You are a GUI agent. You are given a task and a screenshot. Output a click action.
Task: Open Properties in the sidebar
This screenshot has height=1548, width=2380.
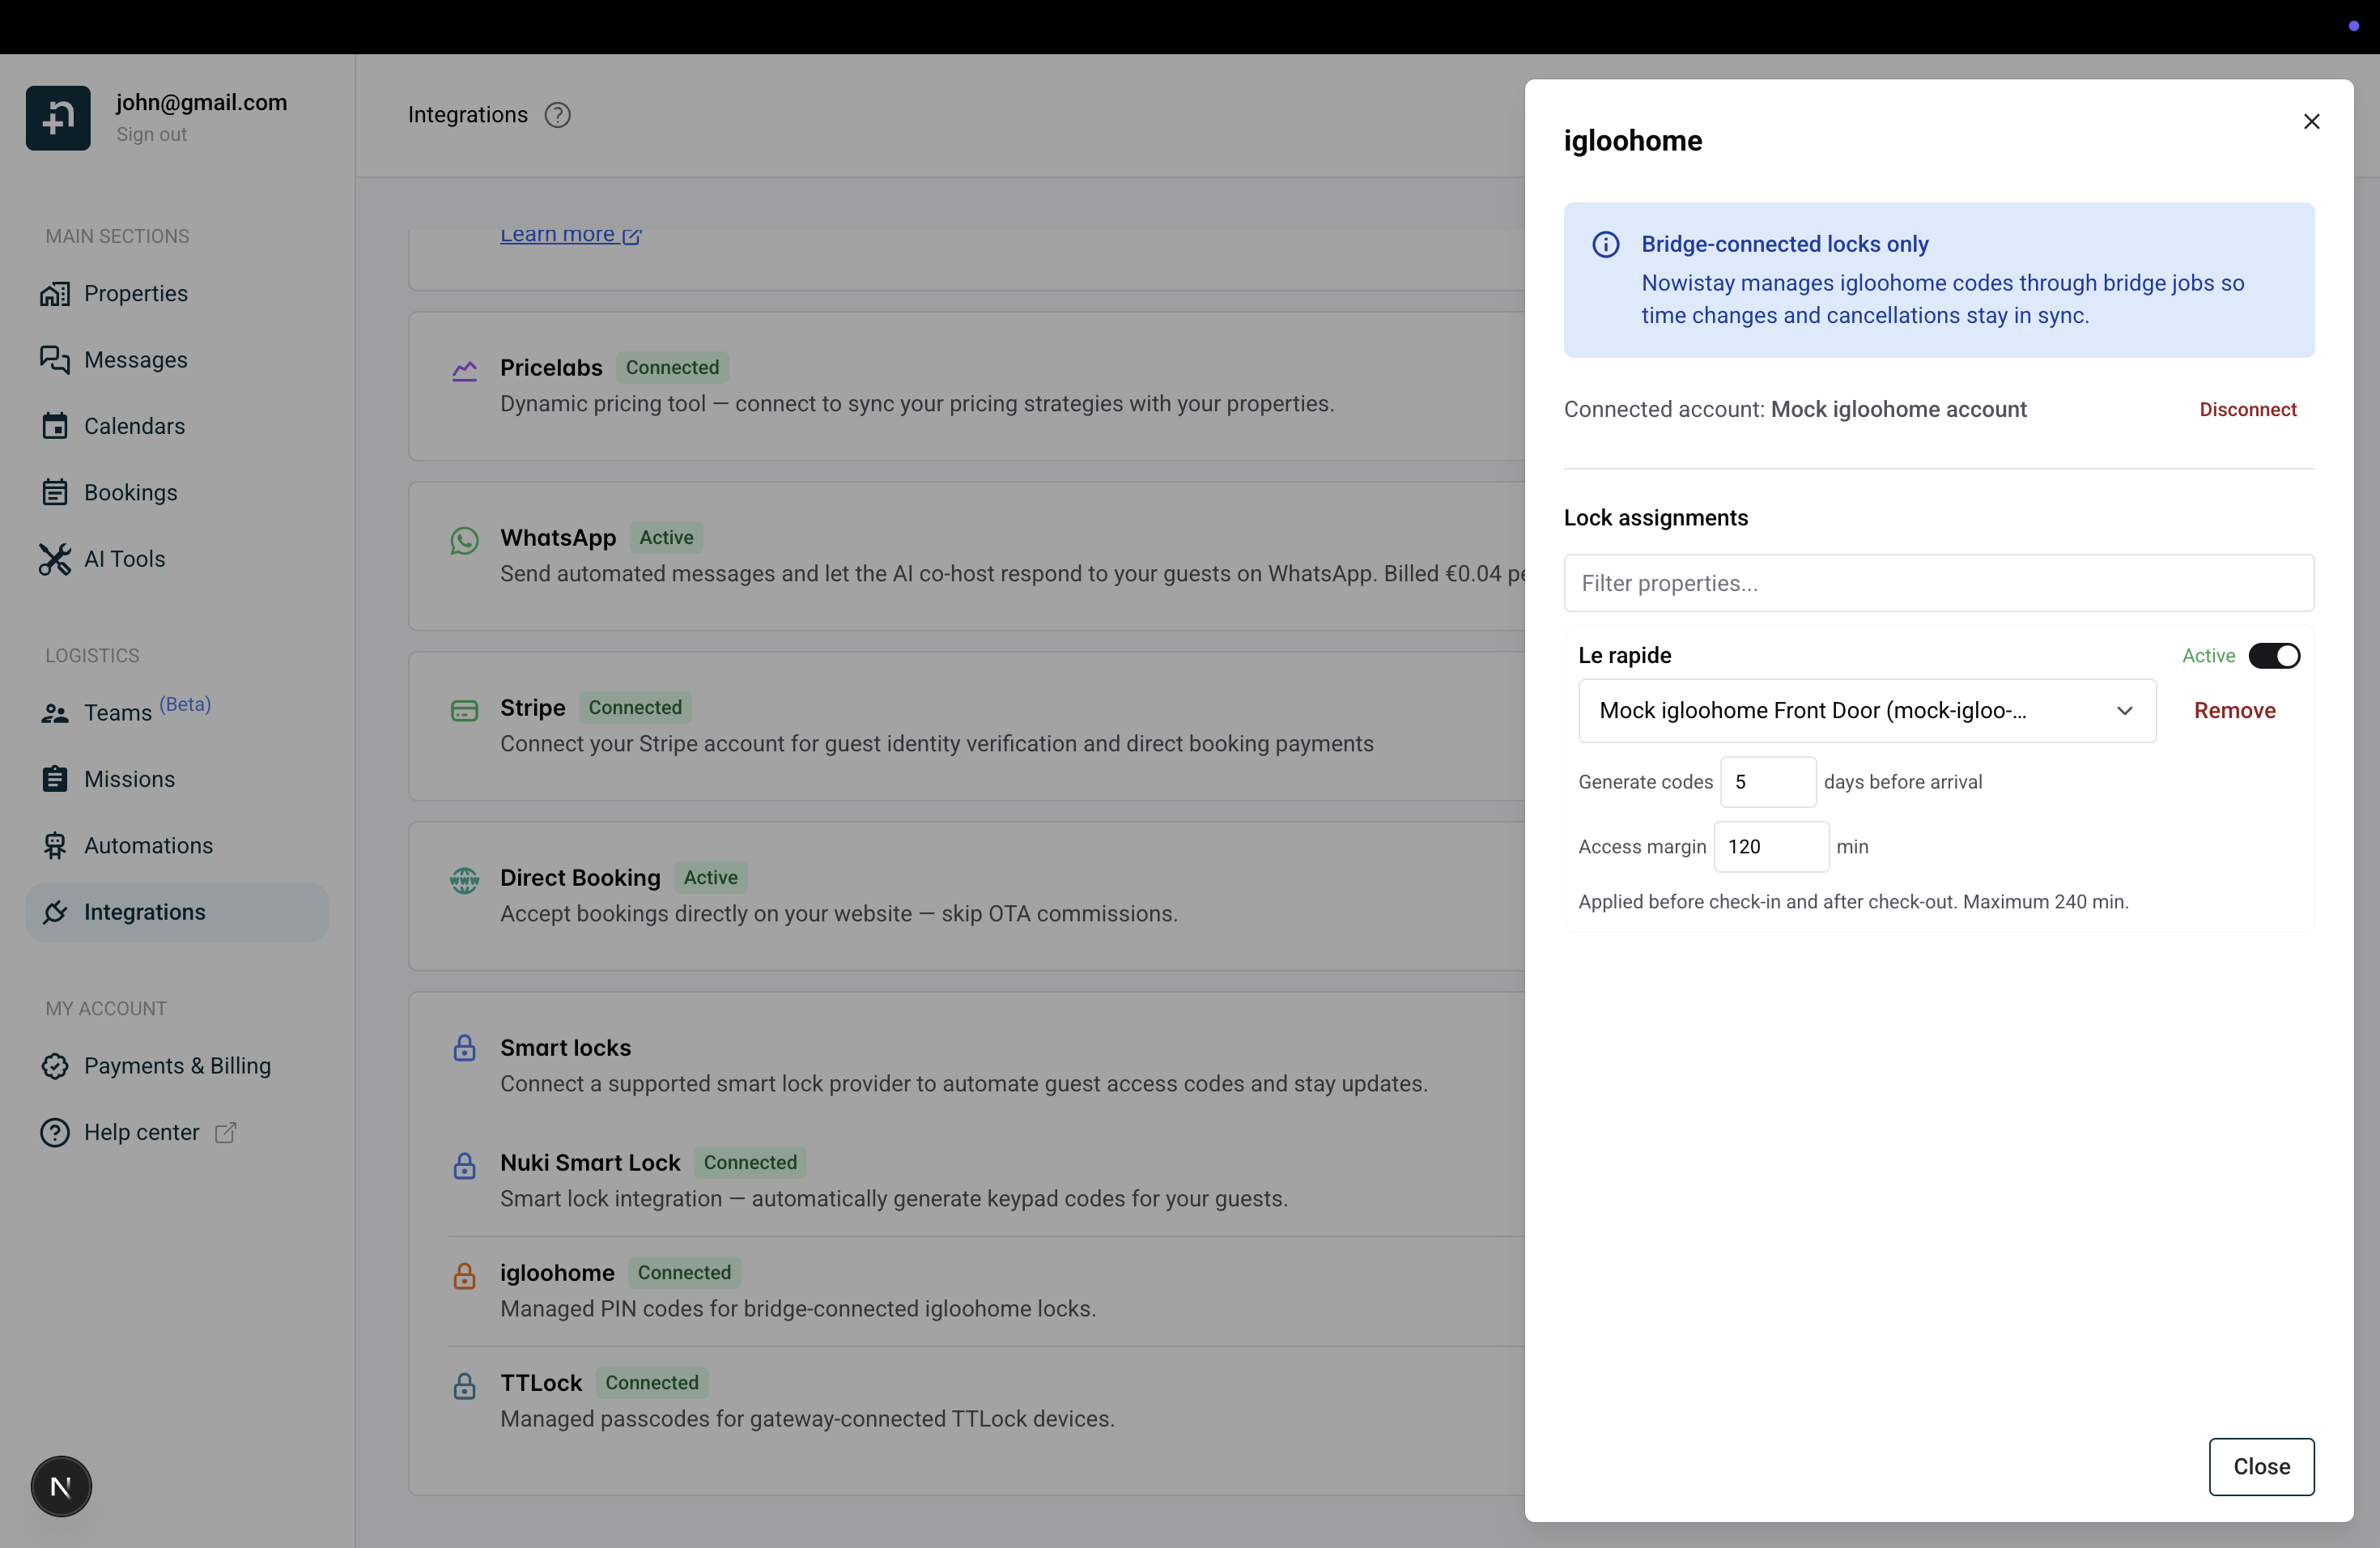pyautogui.click(x=136, y=293)
